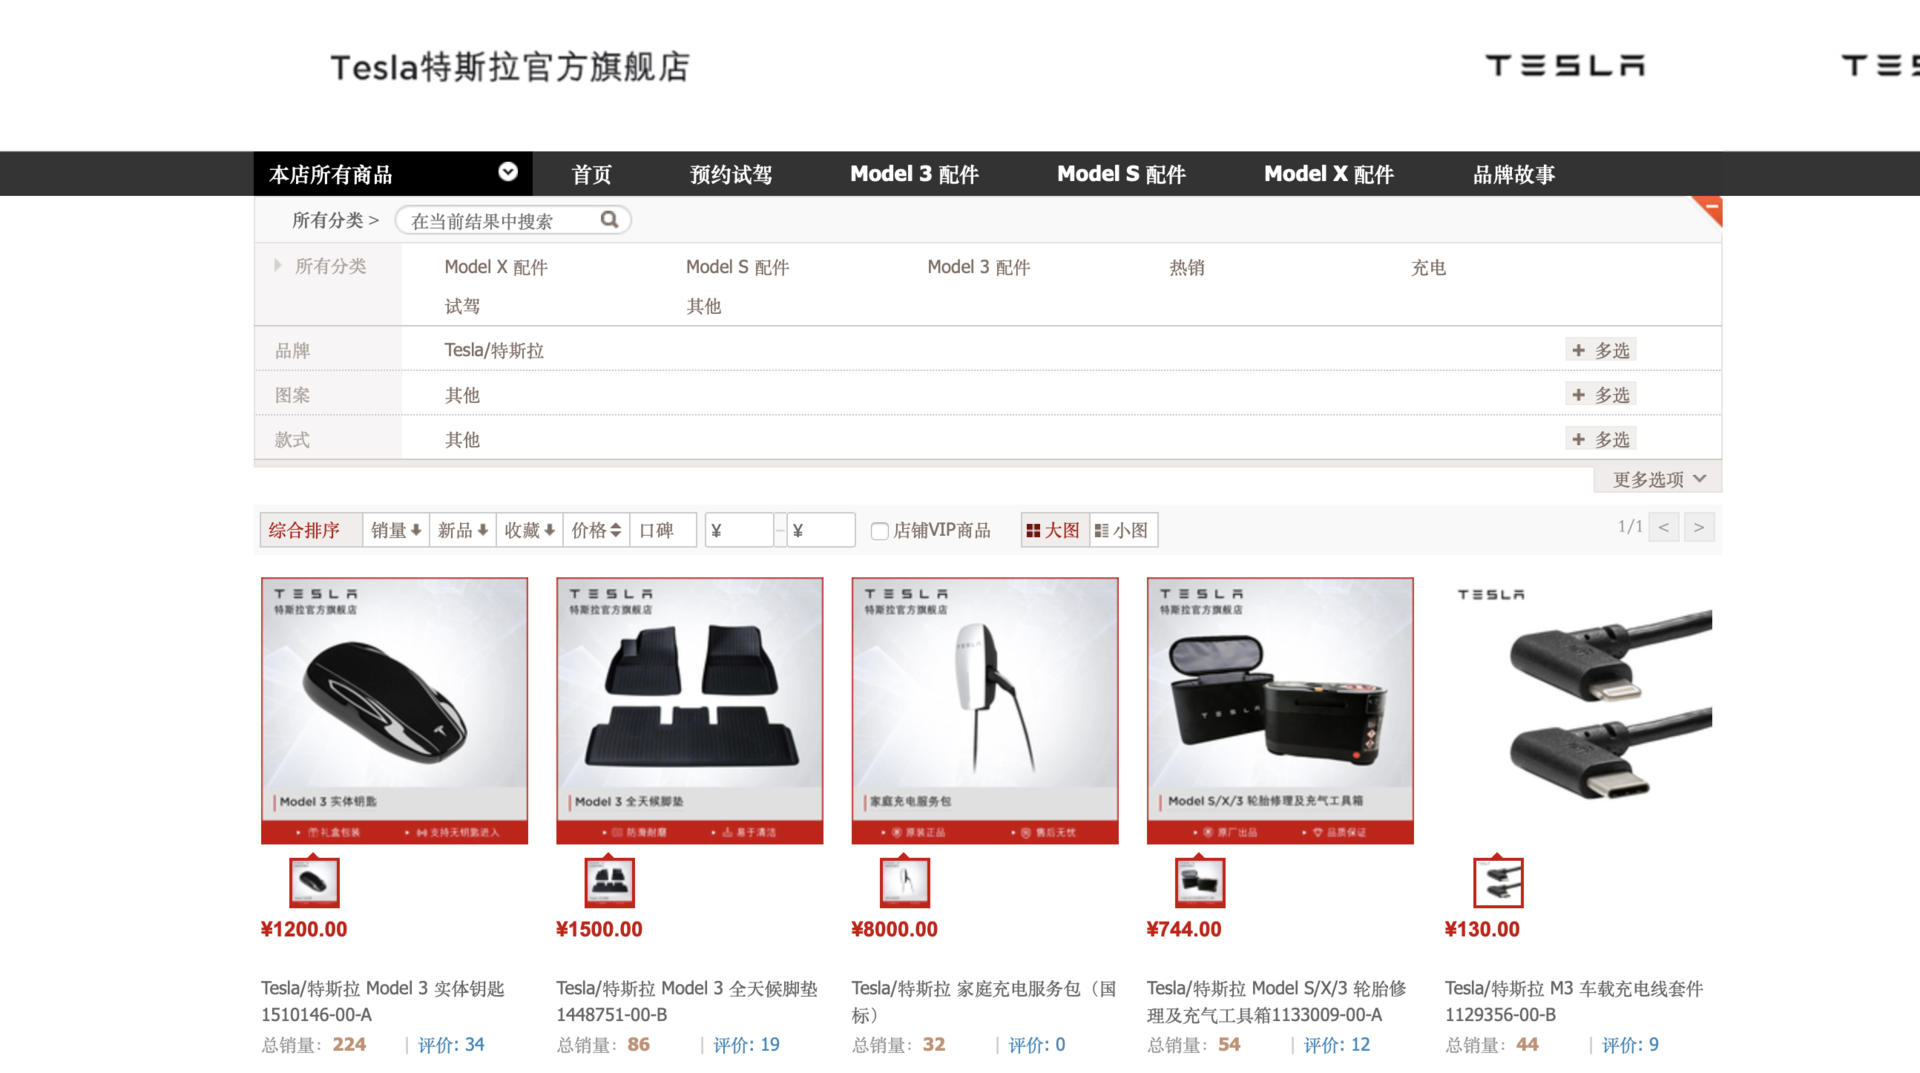
Task: Open the Model 3 全天候脚垫 product image
Action: 690,711
